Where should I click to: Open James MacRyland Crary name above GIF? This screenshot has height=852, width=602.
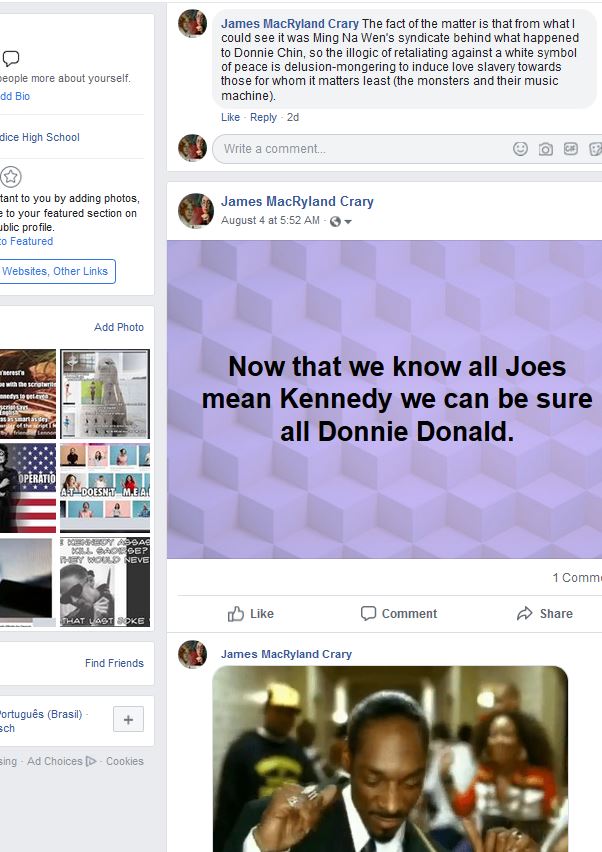(286, 654)
